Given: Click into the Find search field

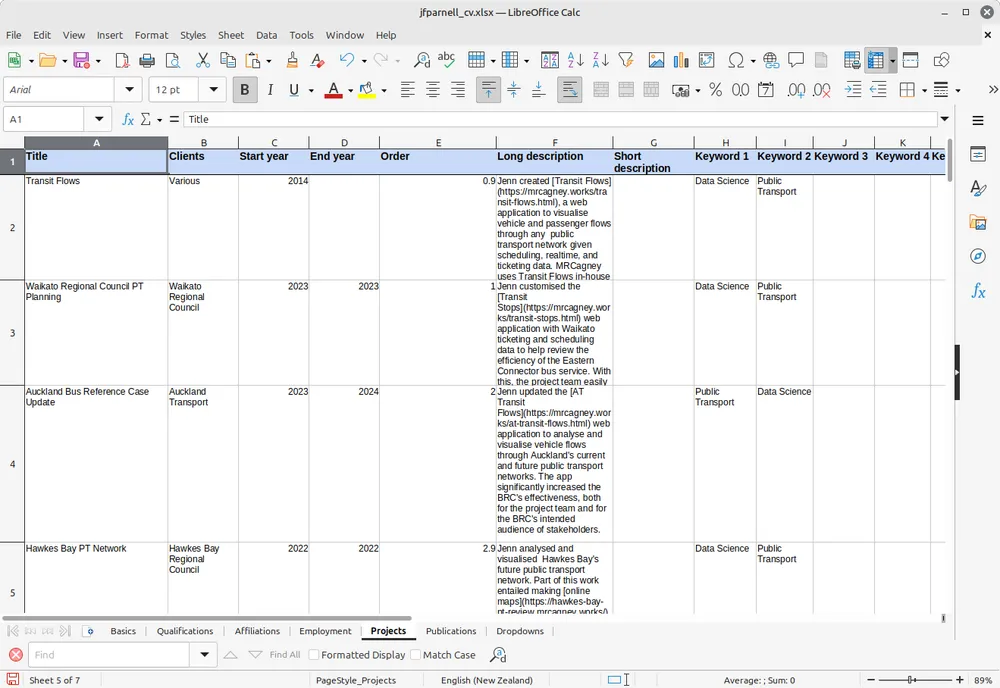Looking at the screenshot, I should [x=110, y=655].
